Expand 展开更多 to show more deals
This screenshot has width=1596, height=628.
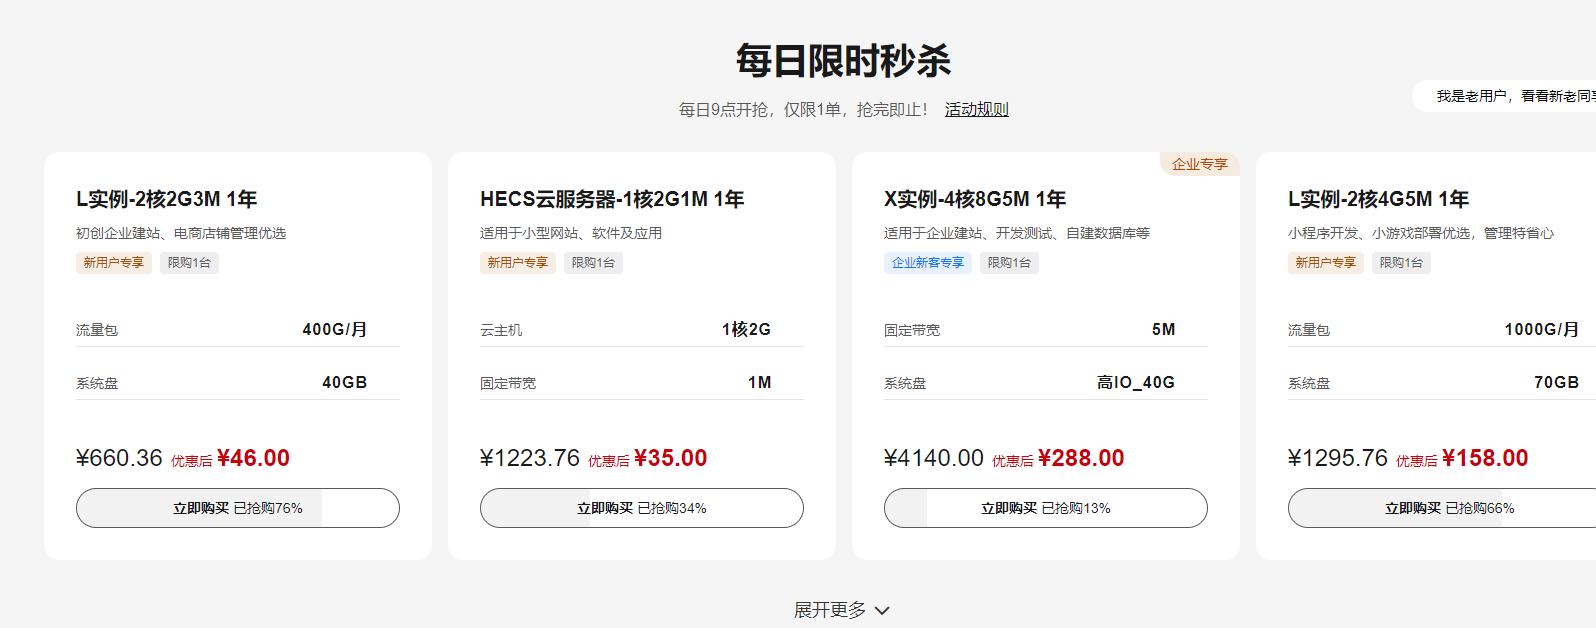pyautogui.click(x=830, y=609)
